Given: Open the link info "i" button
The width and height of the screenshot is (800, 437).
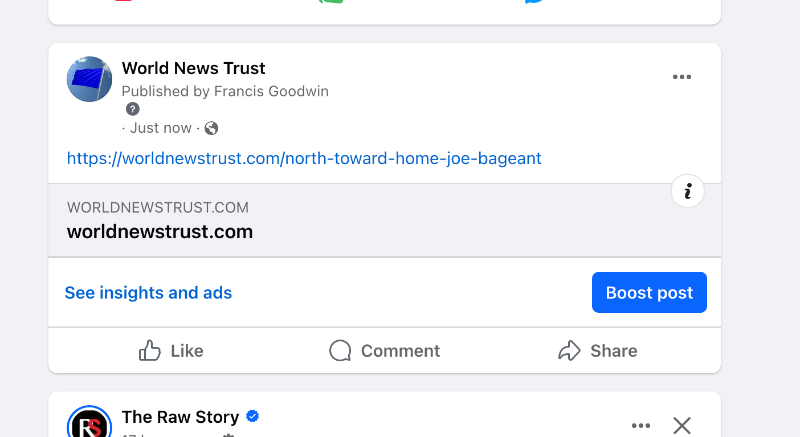Looking at the screenshot, I should [688, 191].
